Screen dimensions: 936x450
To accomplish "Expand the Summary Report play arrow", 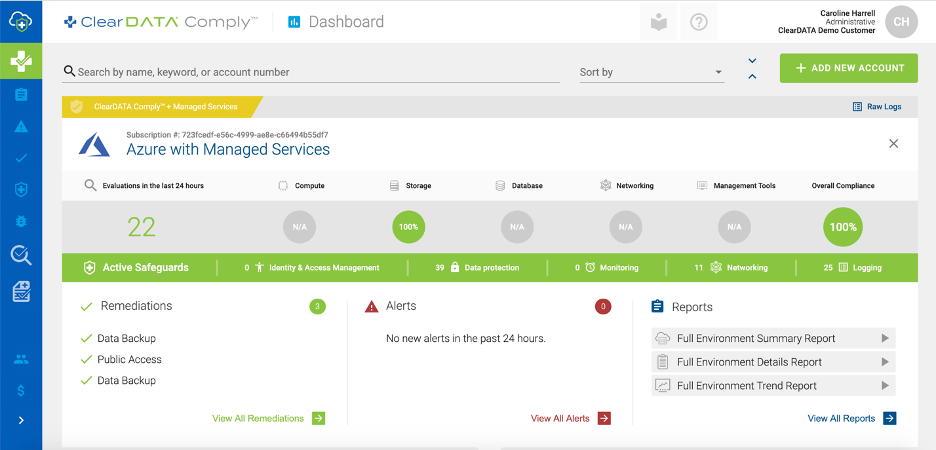I will tap(885, 338).
